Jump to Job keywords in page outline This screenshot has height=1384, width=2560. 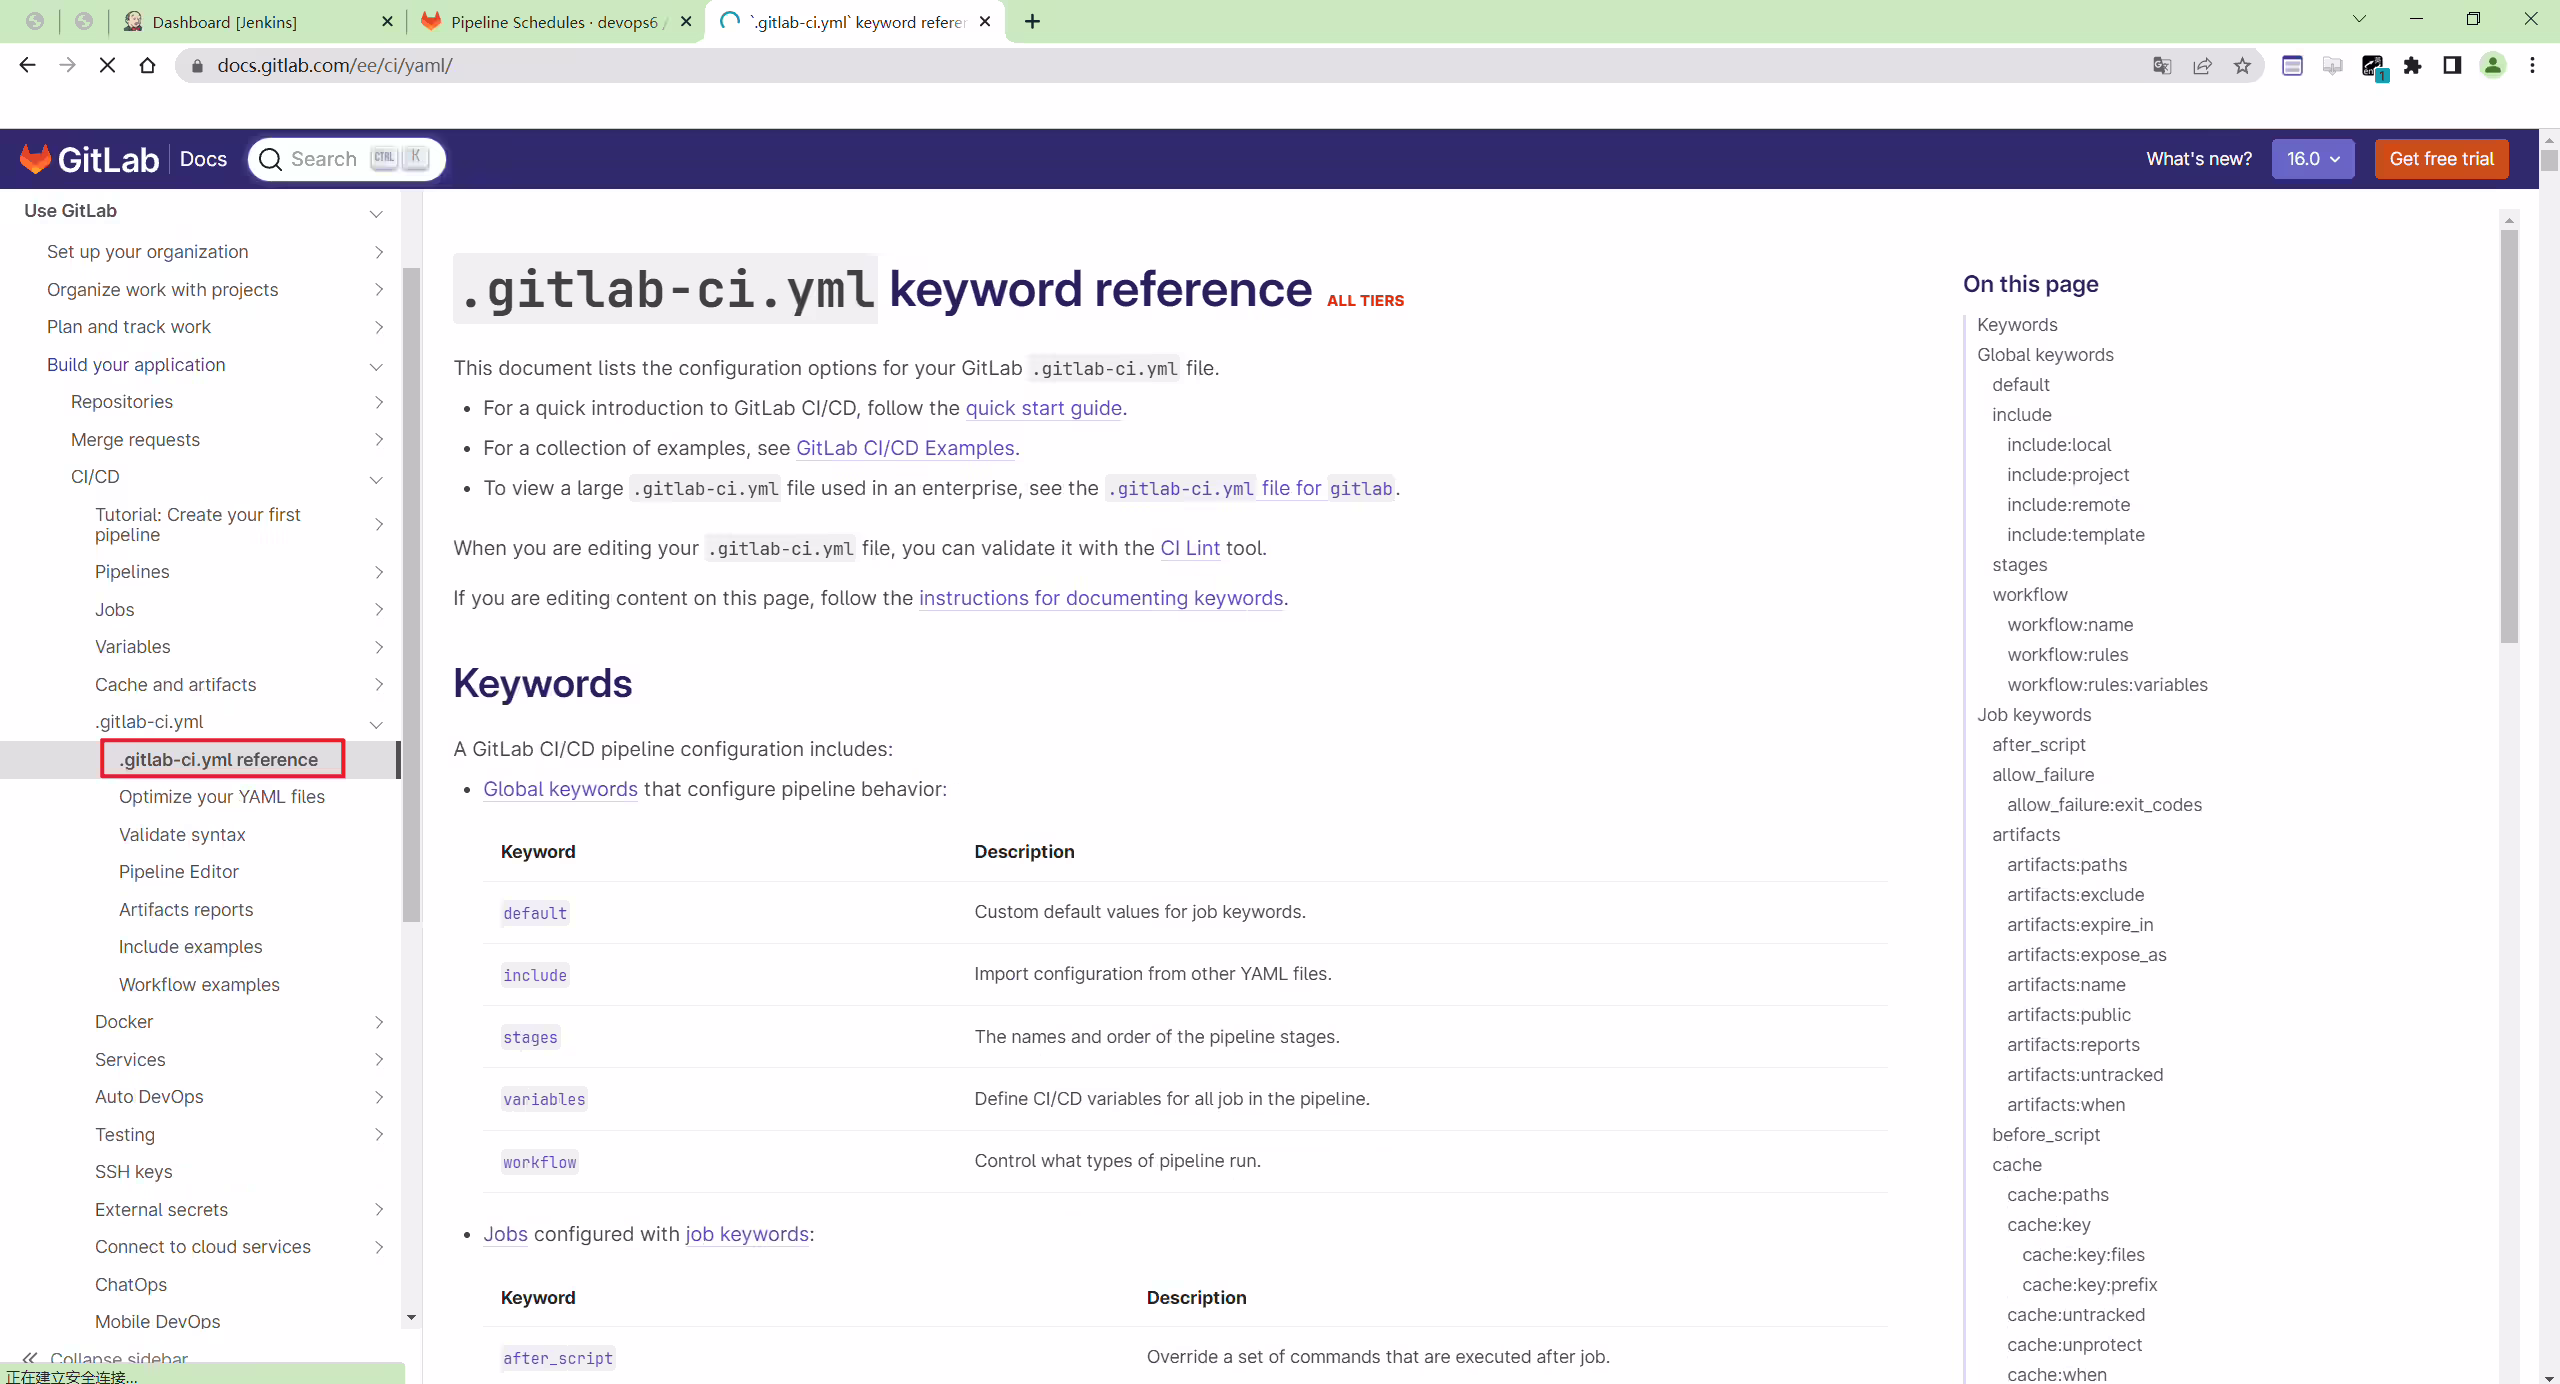point(2034,715)
